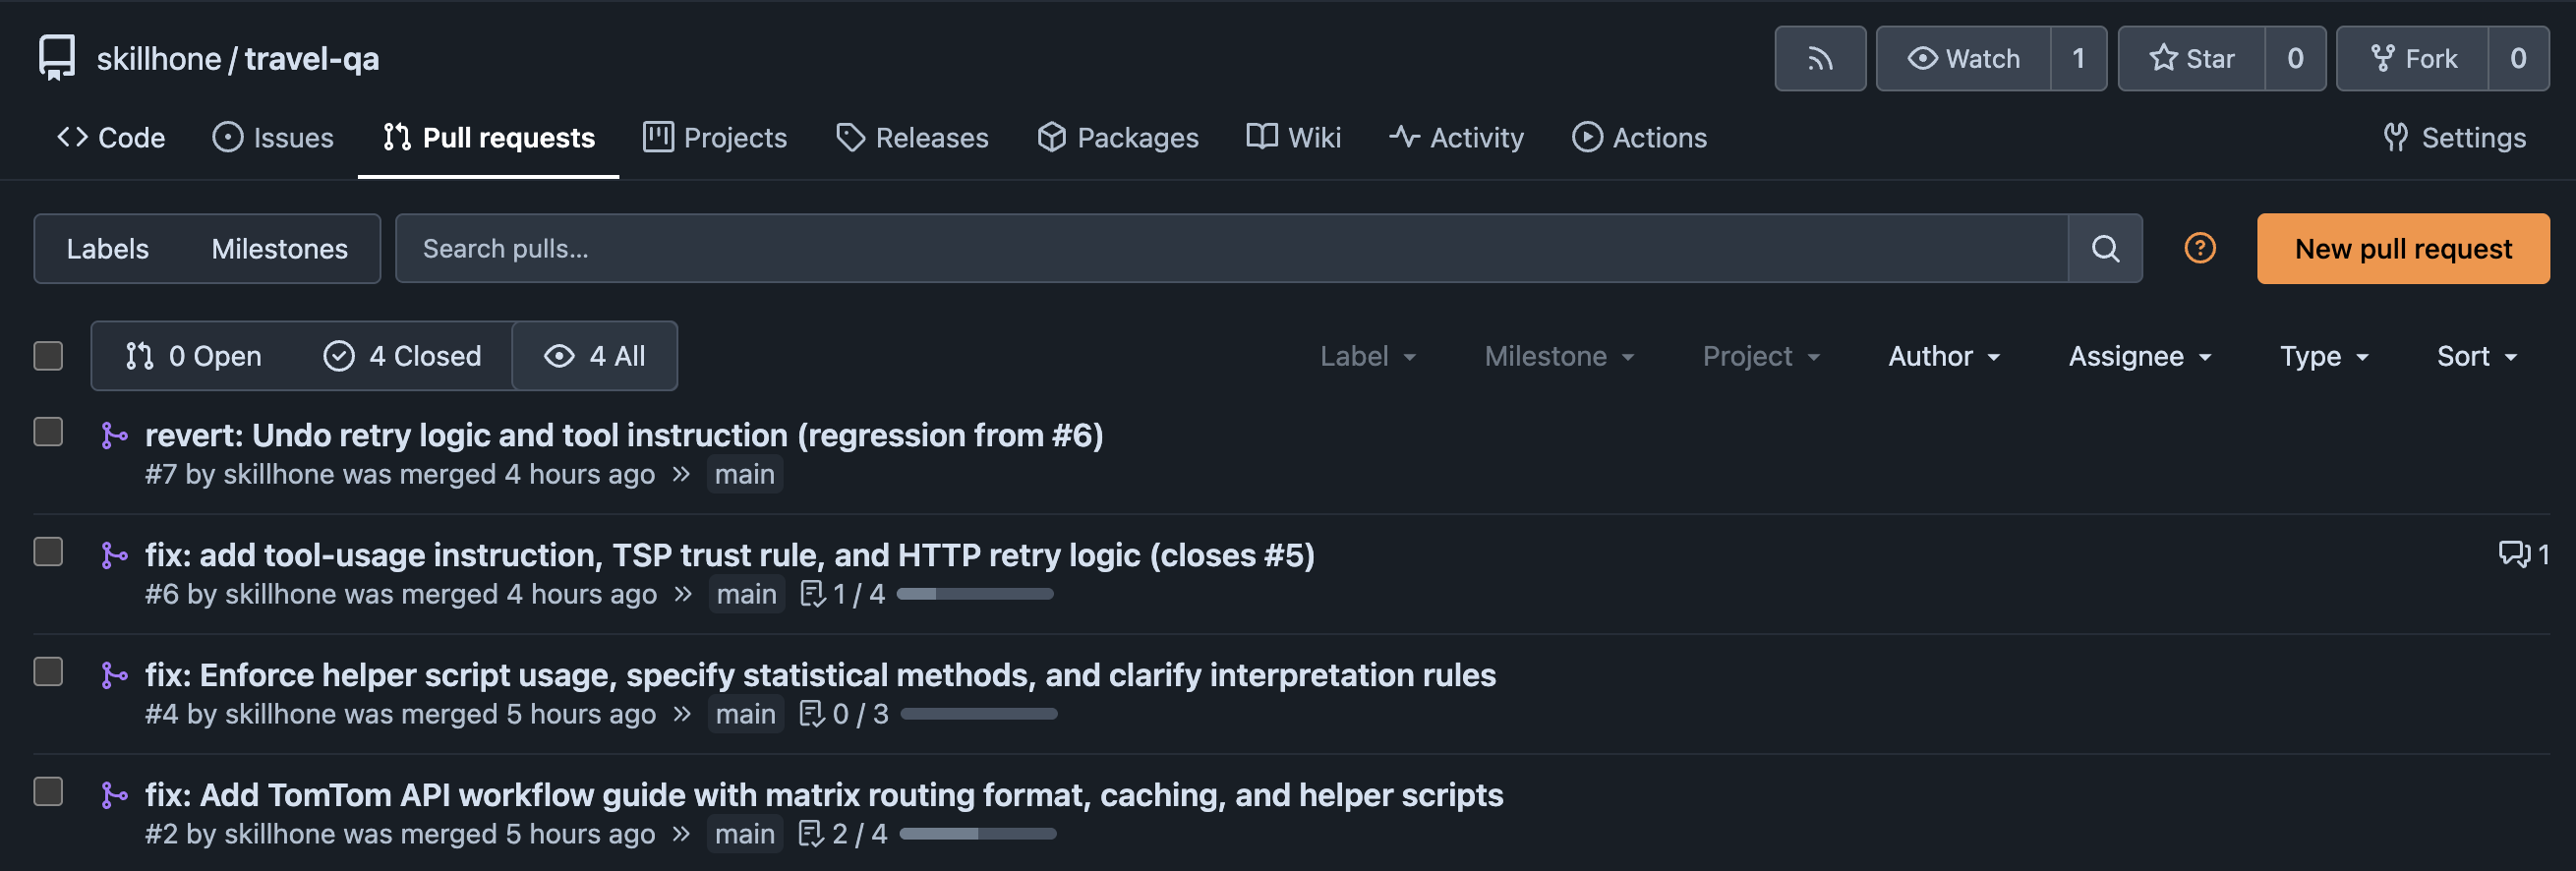Expand the Assignee filter dropdown
This screenshot has width=2576, height=871.
point(2139,356)
